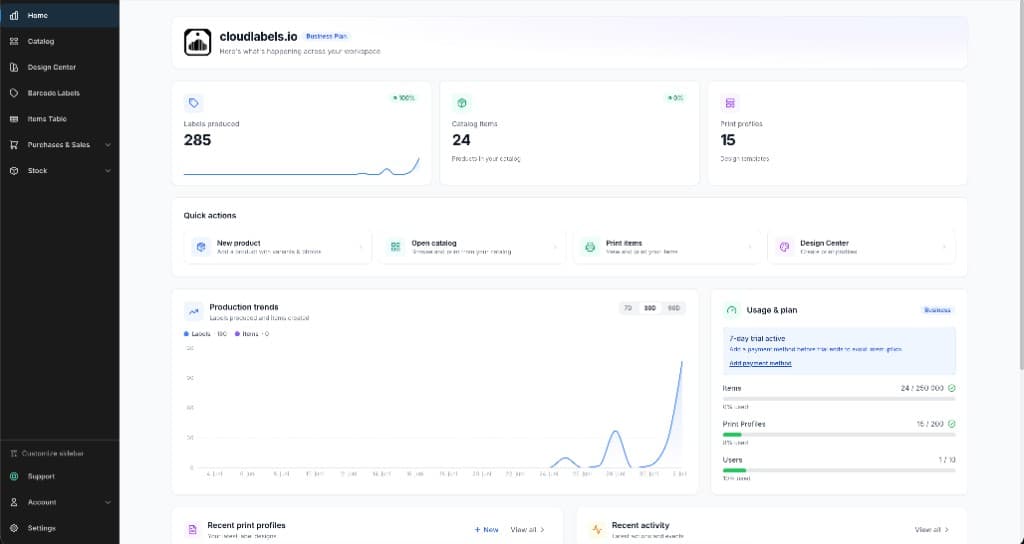
Task: Select the 30D range in Production trends
Action: coord(650,308)
